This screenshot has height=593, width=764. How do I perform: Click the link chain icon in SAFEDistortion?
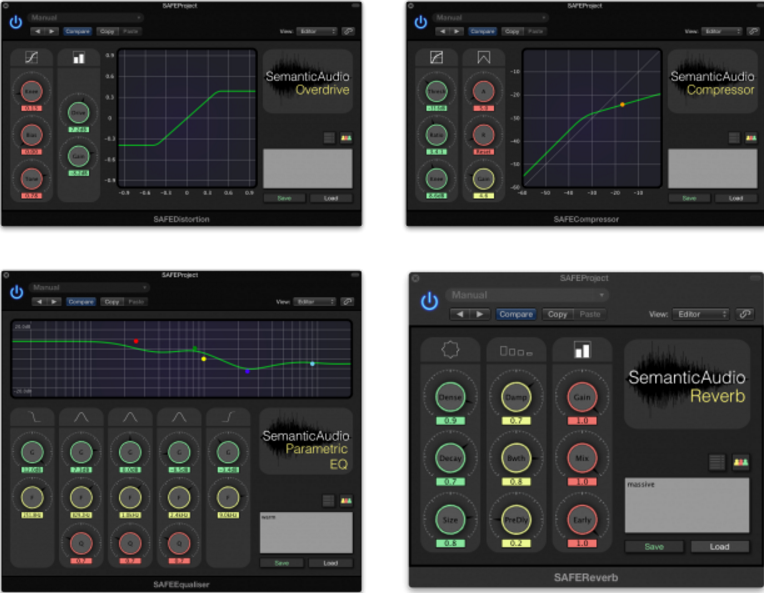point(348,31)
